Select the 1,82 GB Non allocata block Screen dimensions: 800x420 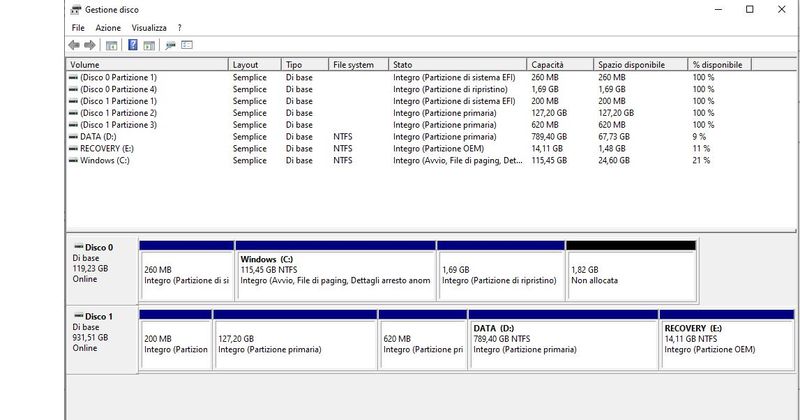(x=631, y=270)
